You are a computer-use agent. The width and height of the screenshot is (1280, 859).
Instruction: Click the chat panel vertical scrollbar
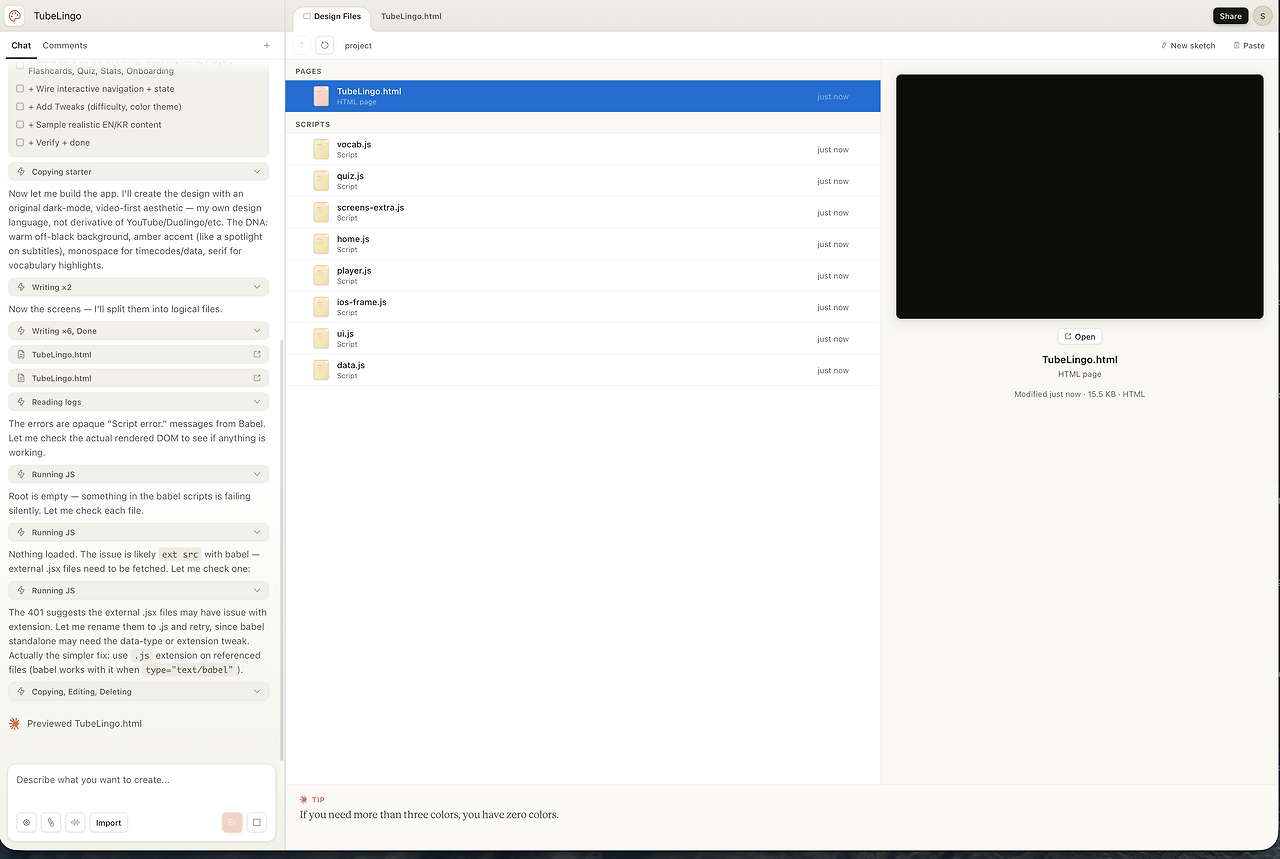281,550
